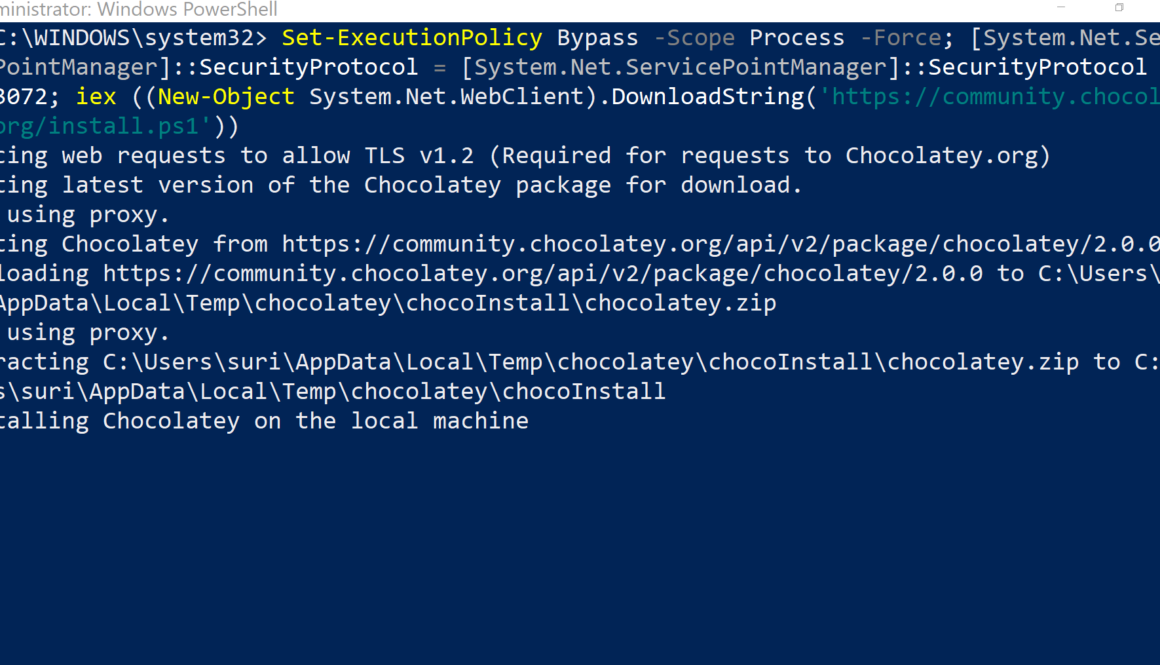Click the Bypass argument in the command

[597, 38]
